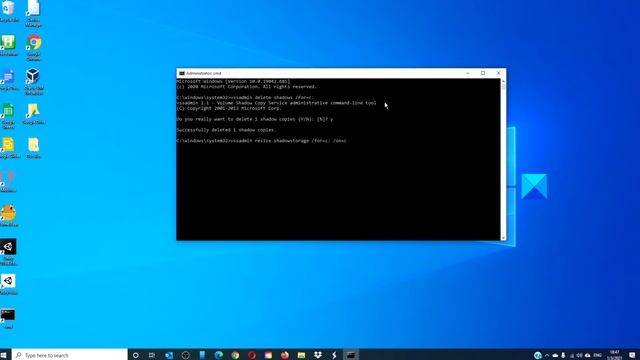640x360 pixels.
Task: Open the Google Docs desktop shortcut
Action: click(x=8, y=80)
